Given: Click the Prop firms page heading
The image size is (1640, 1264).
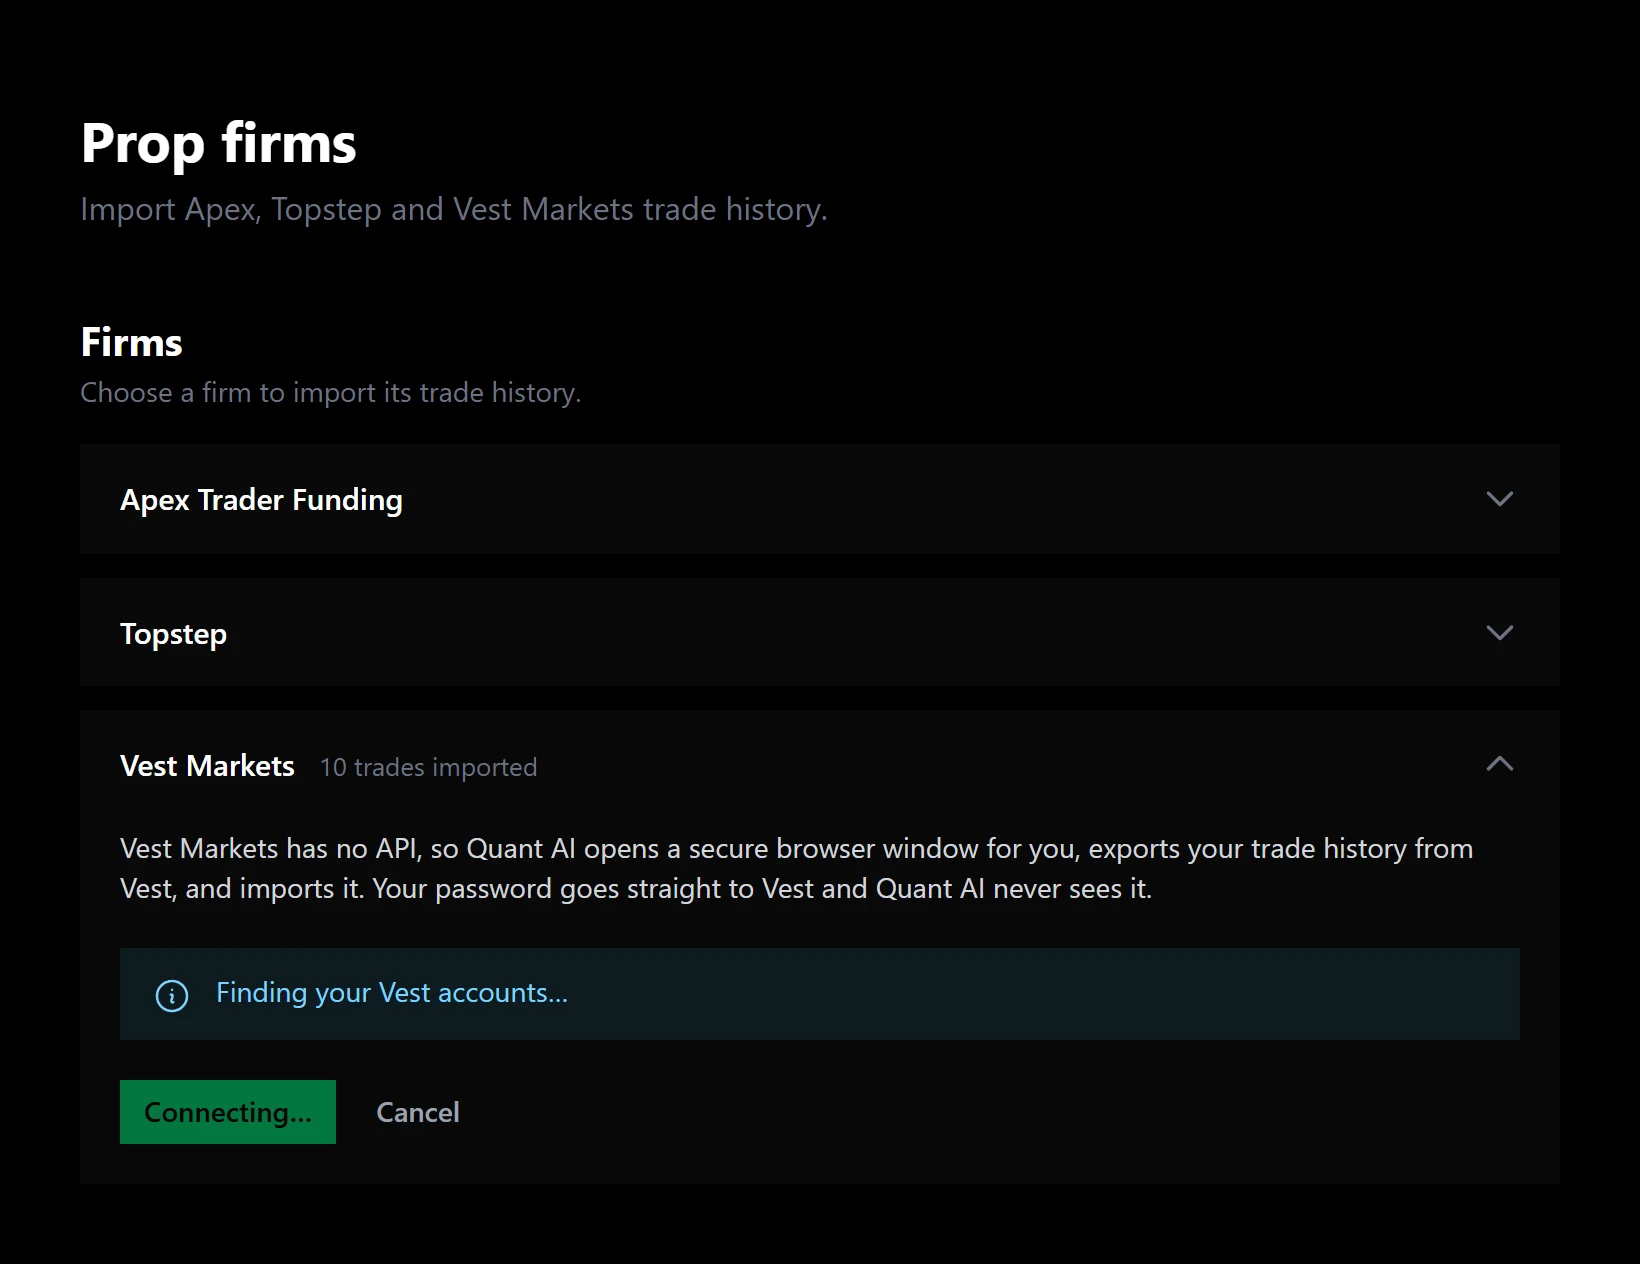Looking at the screenshot, I should pos(218,143).
